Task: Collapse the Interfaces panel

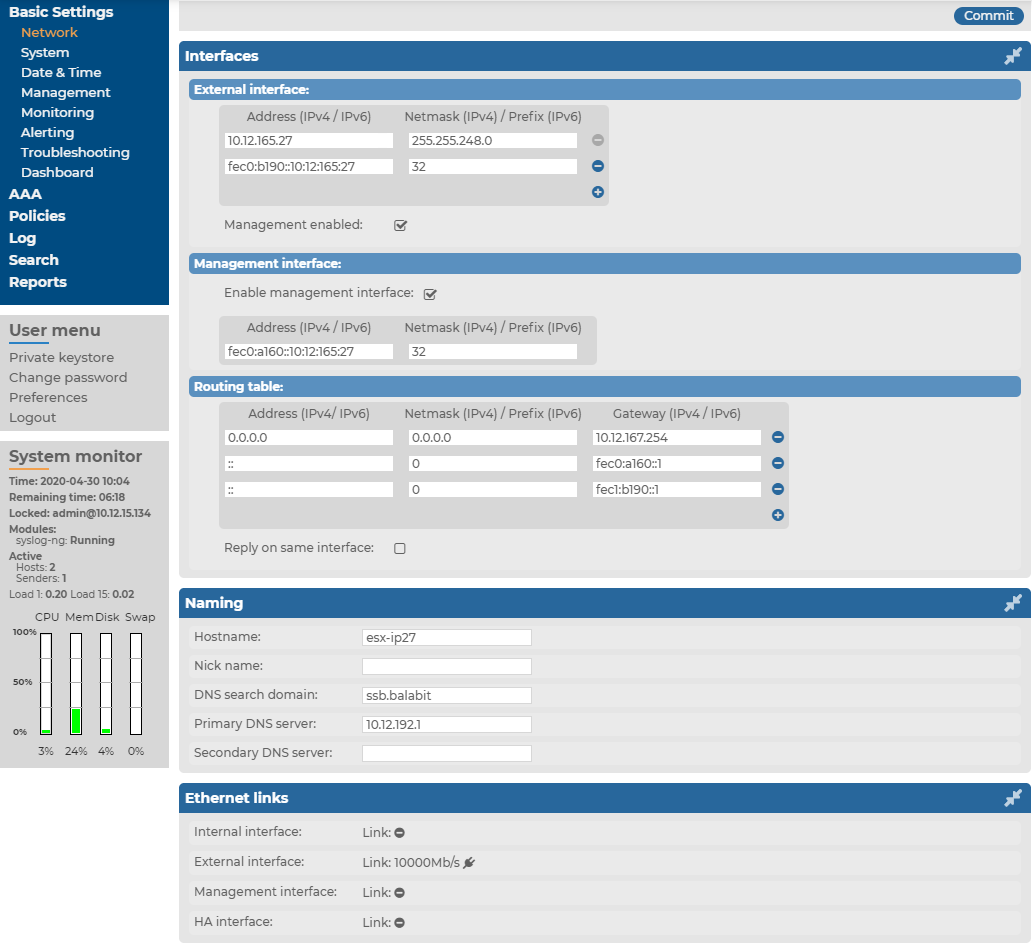Action: (1013, 57)
